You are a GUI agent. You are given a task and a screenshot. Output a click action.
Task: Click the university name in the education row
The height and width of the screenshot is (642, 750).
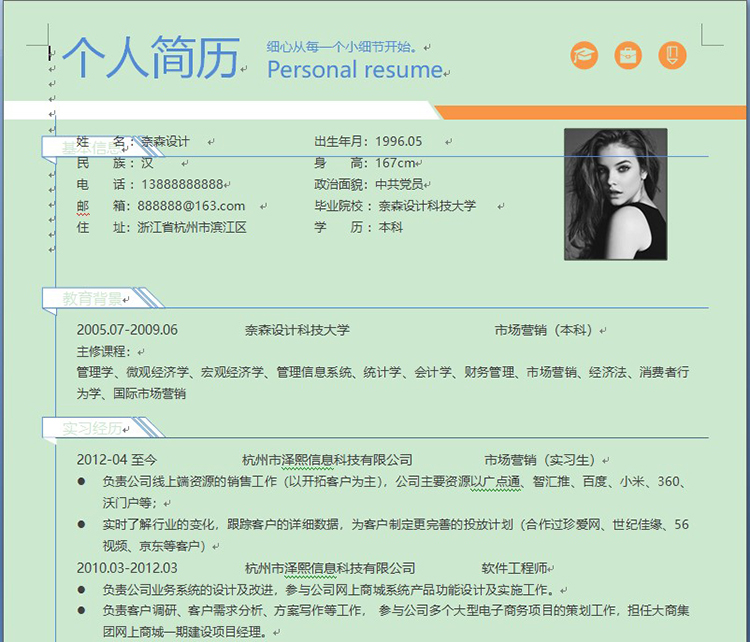(x=298, y=330)
